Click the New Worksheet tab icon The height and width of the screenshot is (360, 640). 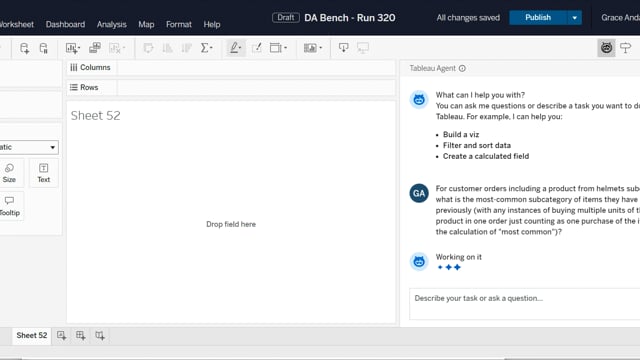[61, 336]
